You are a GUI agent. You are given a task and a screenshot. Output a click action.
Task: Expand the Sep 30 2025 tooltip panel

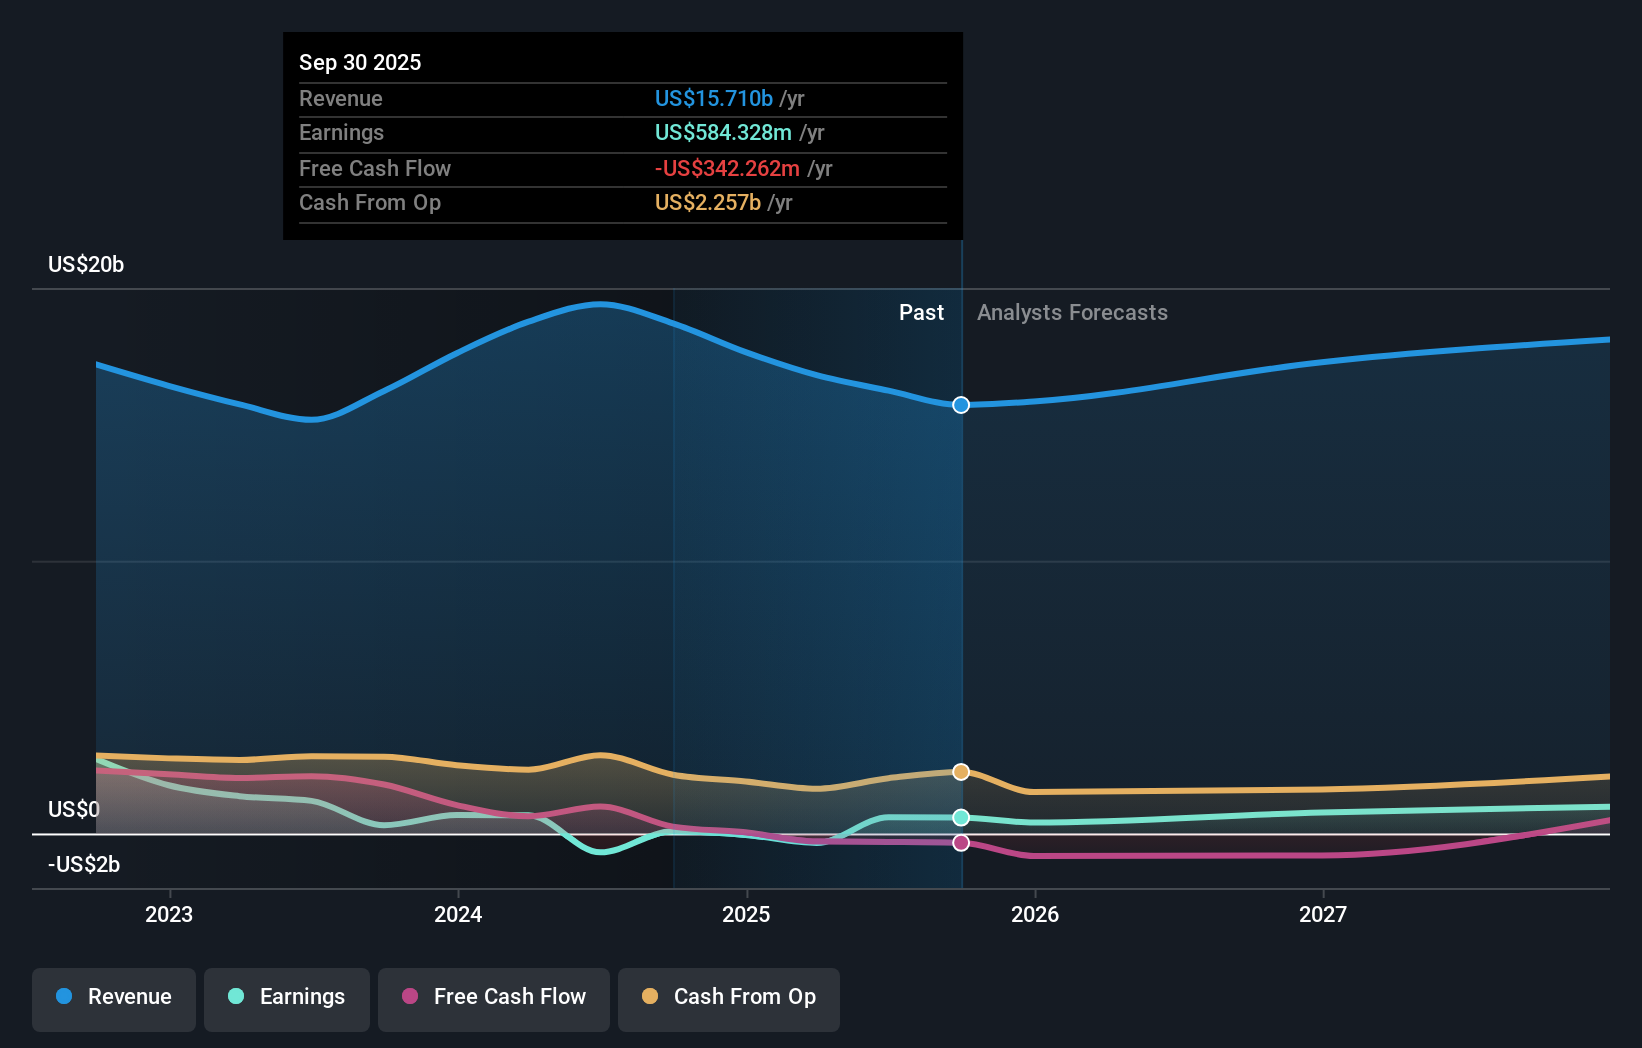(360, 62)
